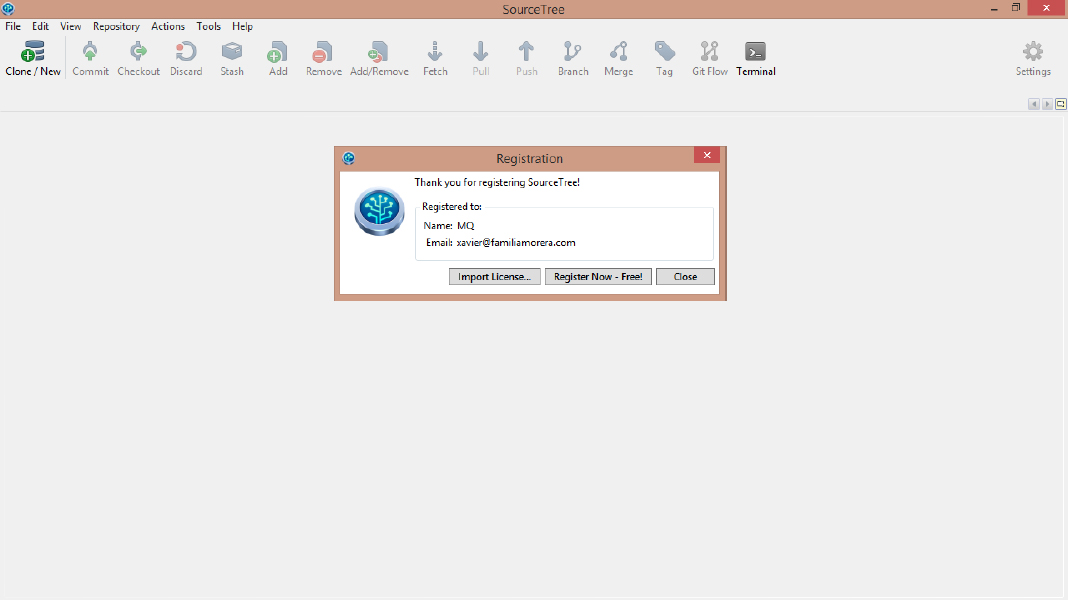Viewport: 1068px width, 600px height.
Task: Click the Import License... button
Action: click(x=494, y=277)
